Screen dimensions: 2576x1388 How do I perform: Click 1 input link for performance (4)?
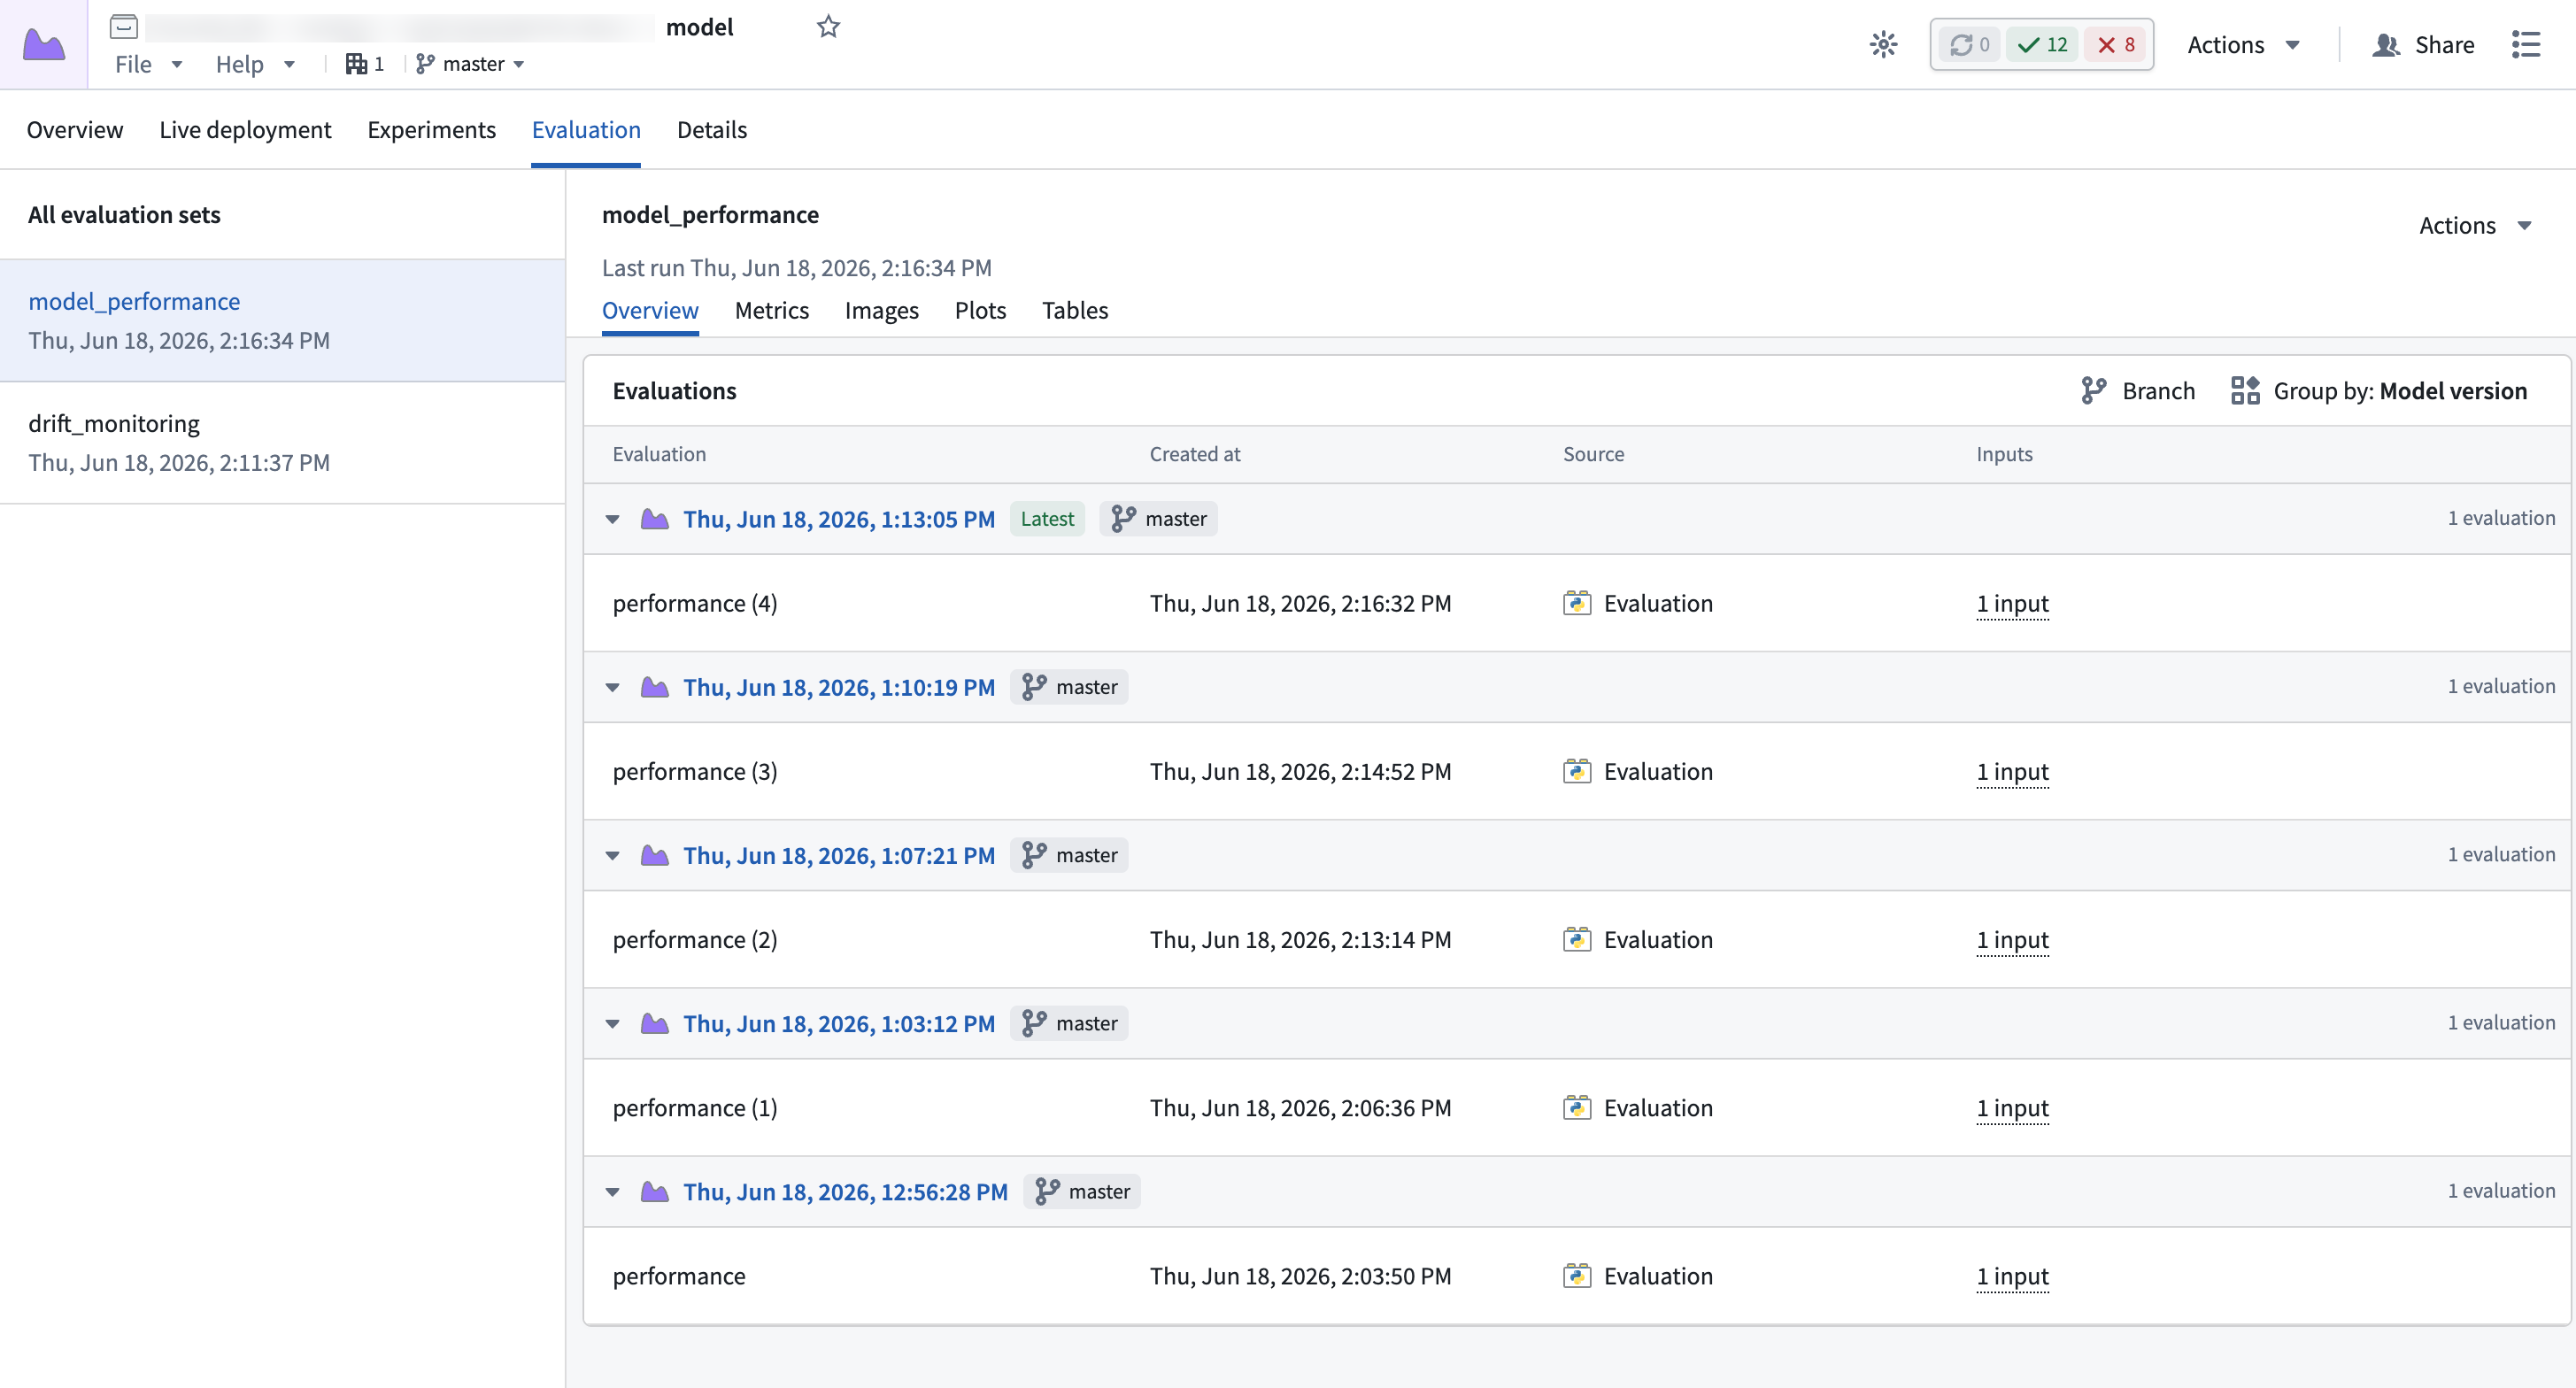(2012, 604)
